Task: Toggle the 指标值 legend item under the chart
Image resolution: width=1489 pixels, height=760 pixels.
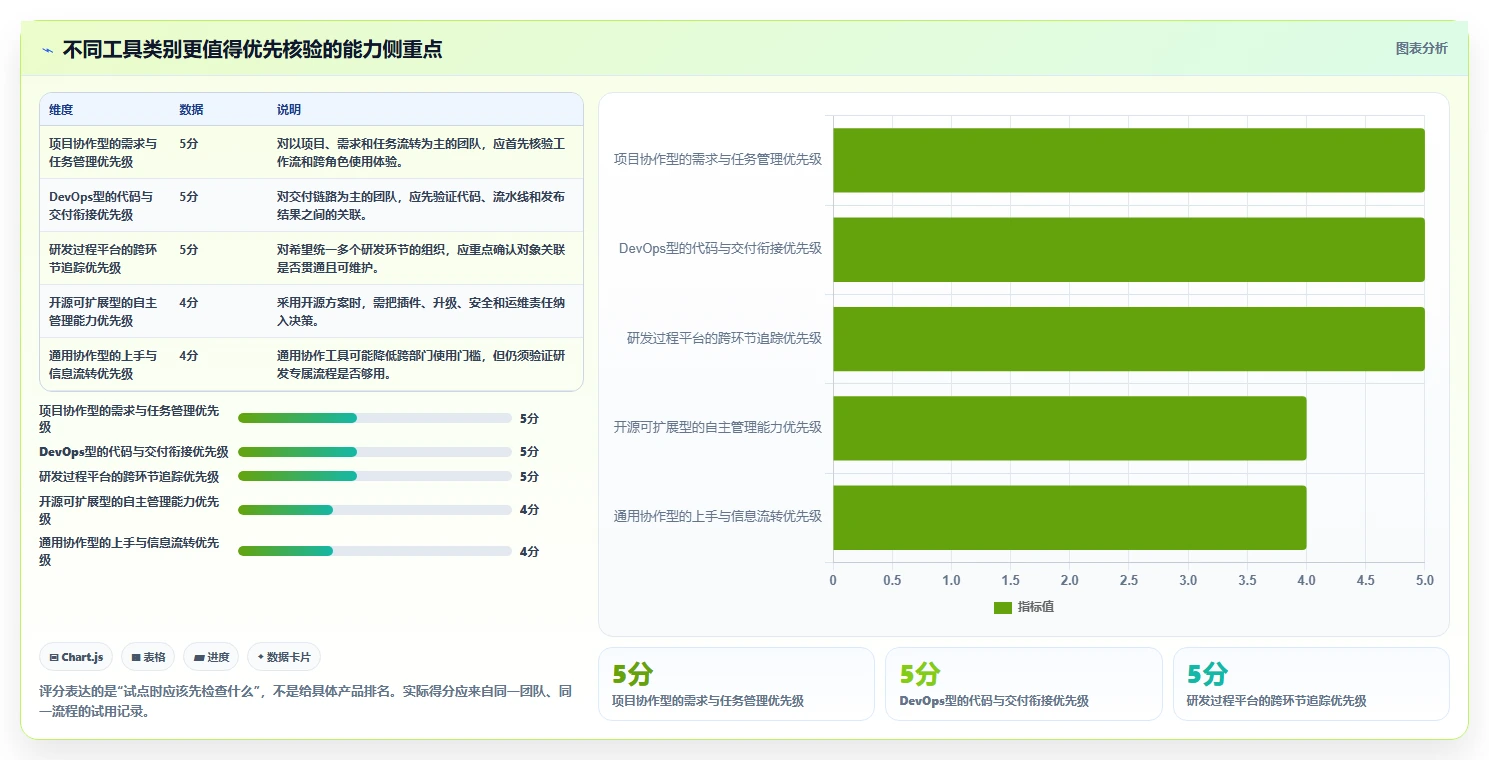Action: coord(1023,607)
